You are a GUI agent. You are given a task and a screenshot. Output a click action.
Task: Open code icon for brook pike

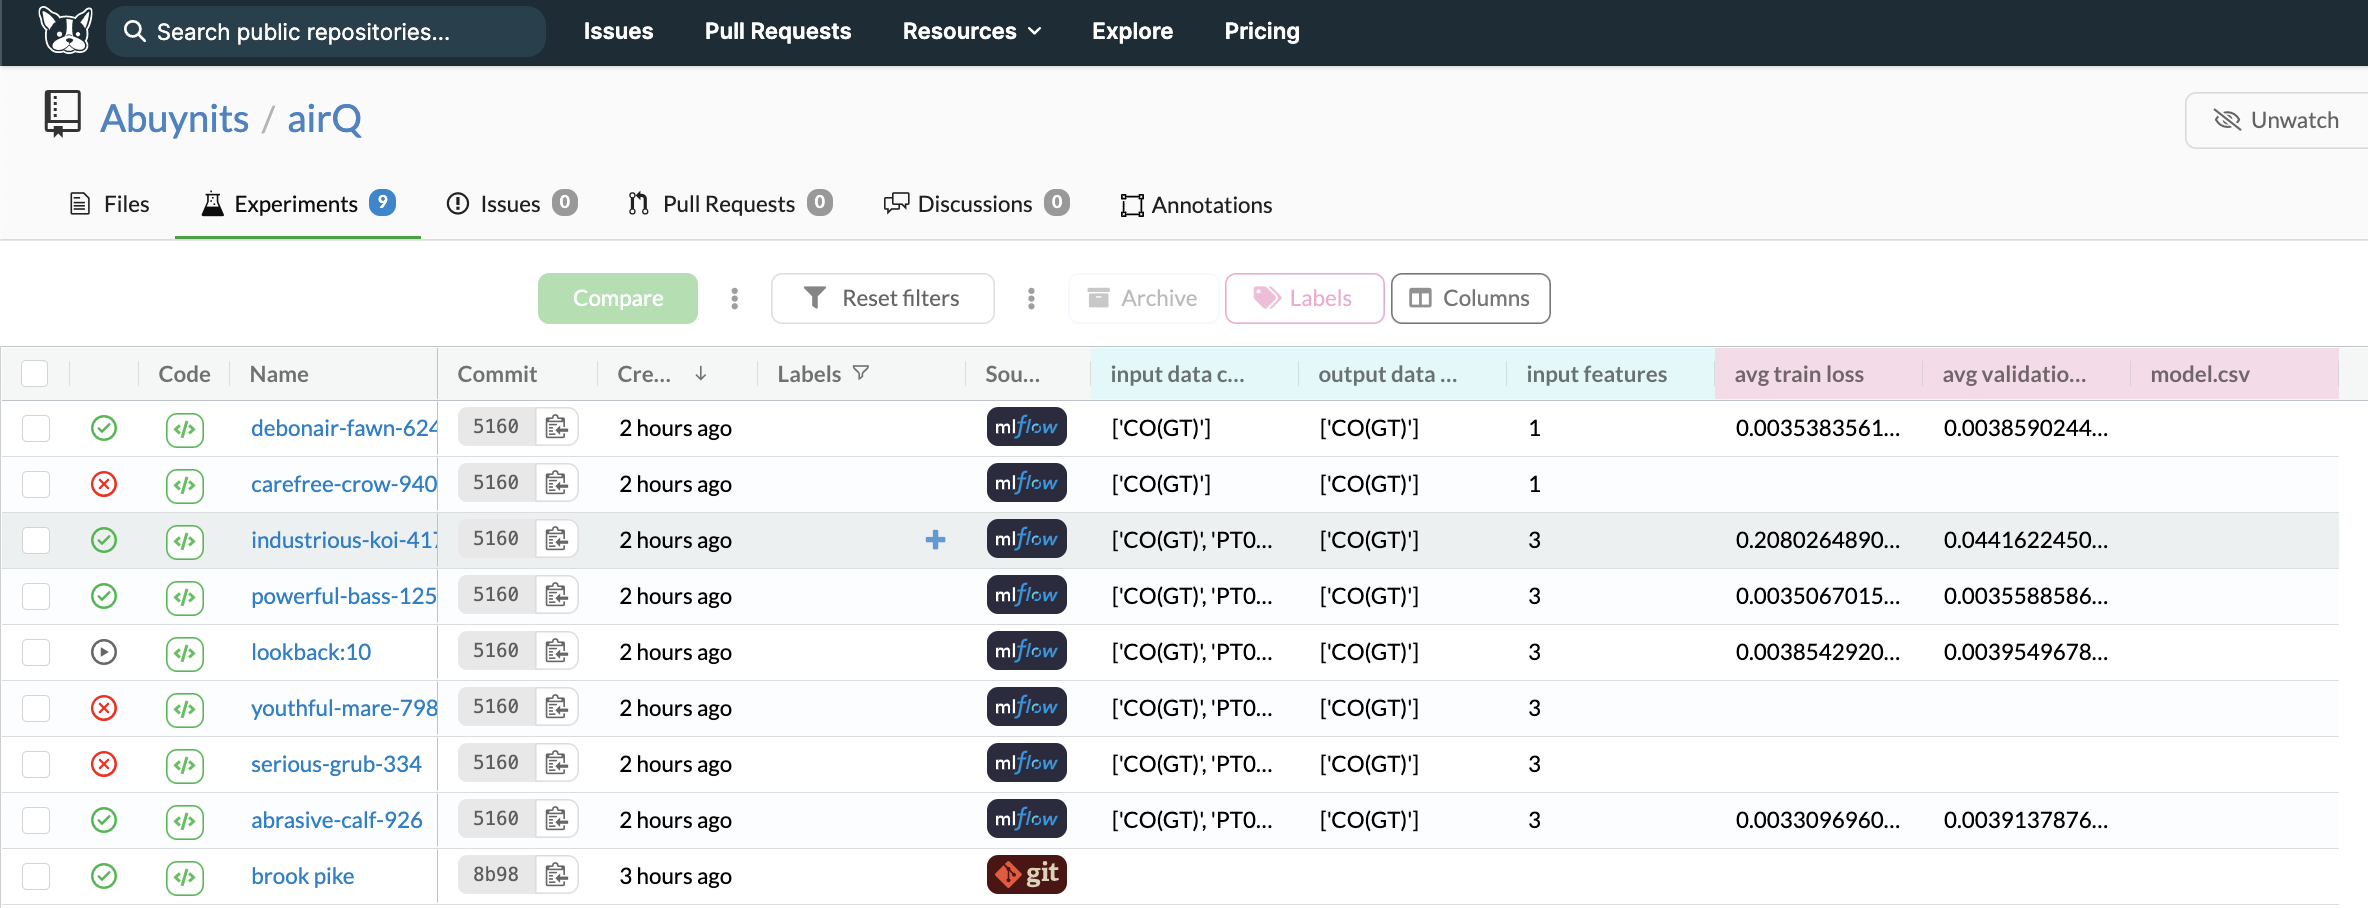[x=185, y=877]
